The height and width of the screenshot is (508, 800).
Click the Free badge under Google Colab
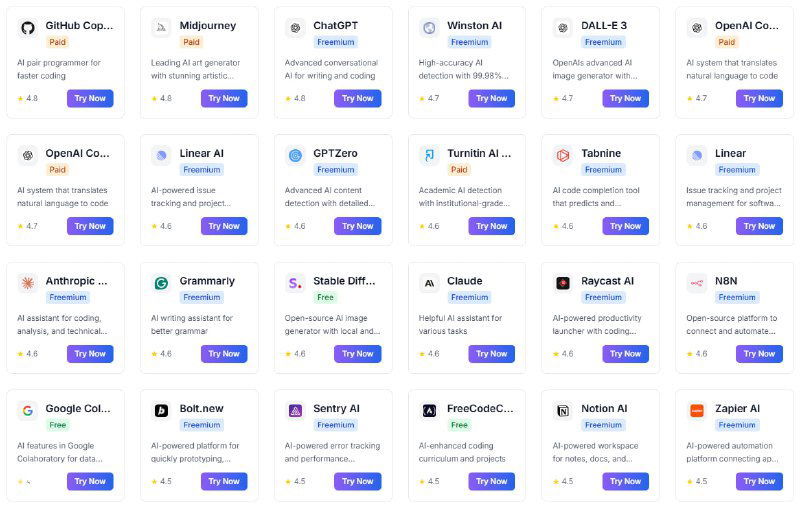57,425
